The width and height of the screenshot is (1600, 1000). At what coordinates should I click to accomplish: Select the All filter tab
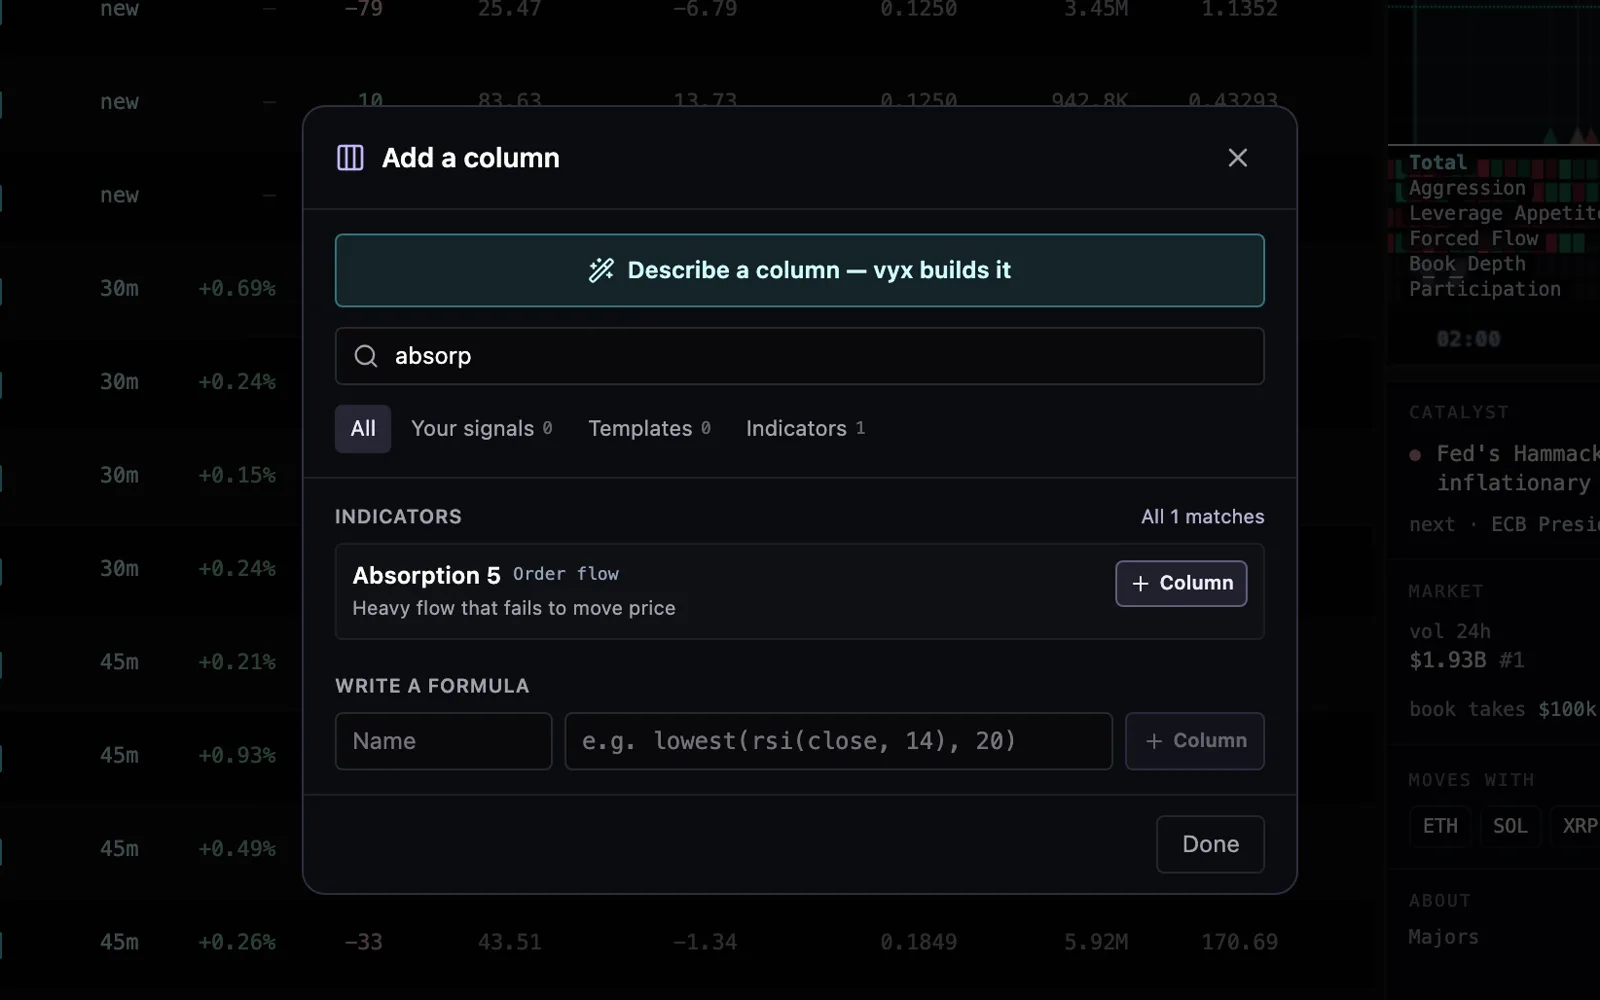363,429
